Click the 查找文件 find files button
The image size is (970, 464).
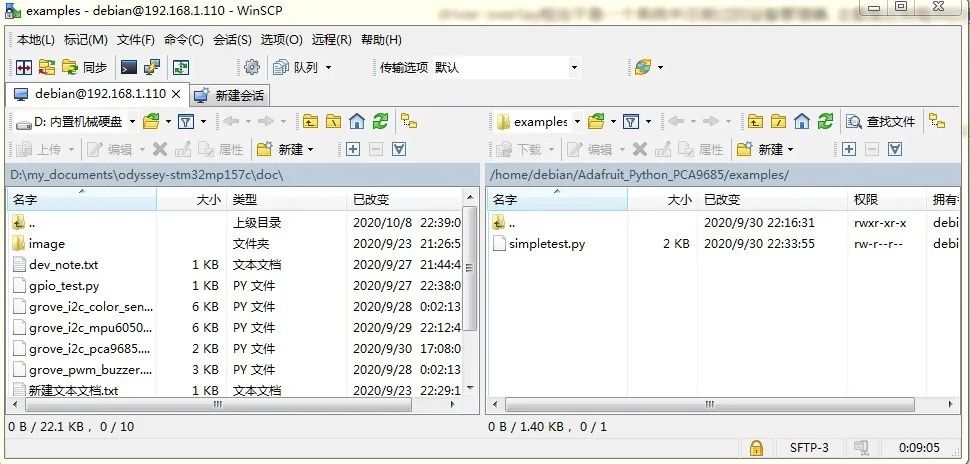881,122
